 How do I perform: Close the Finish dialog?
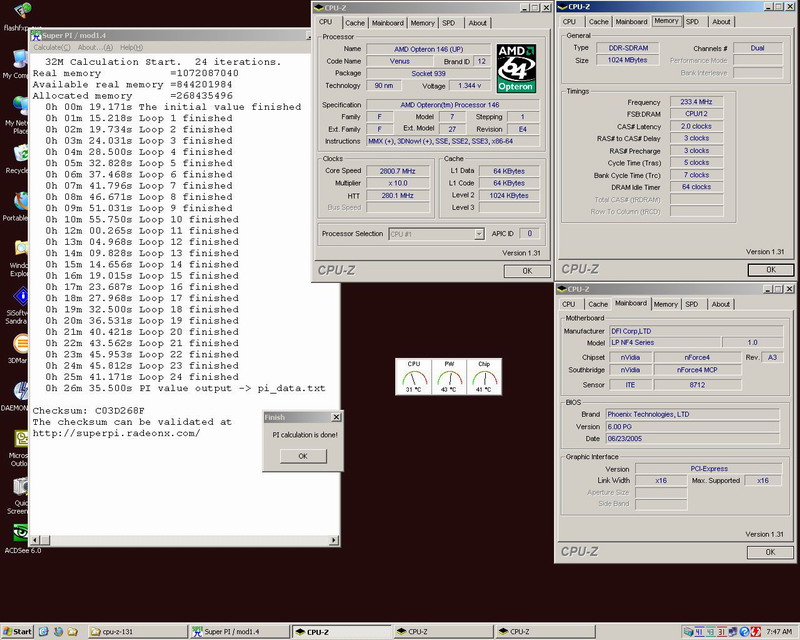point(336,417)
